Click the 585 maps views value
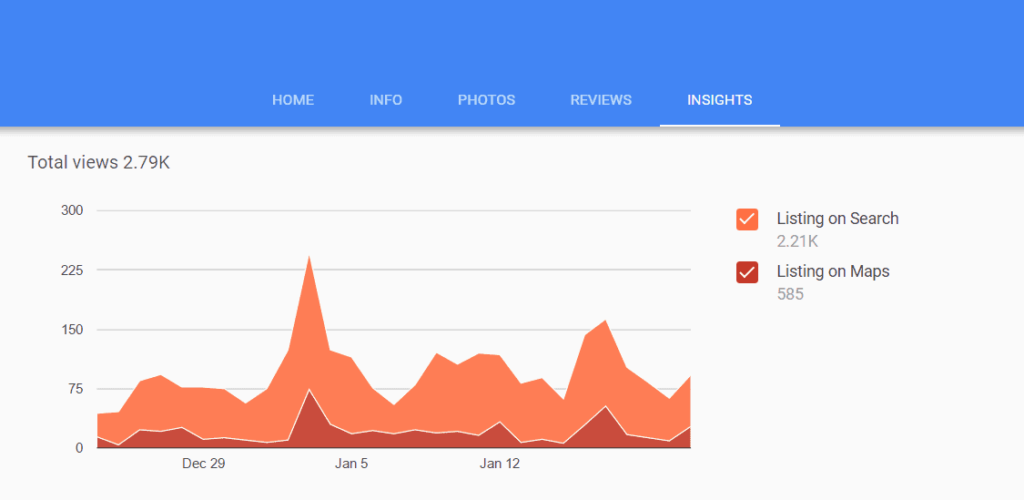 (x=790, y=294)
